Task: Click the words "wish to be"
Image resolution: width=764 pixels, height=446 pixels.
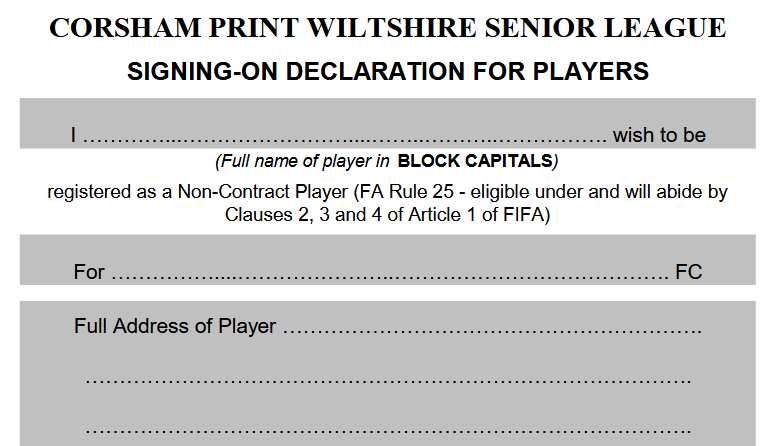Action: point(661,135)
